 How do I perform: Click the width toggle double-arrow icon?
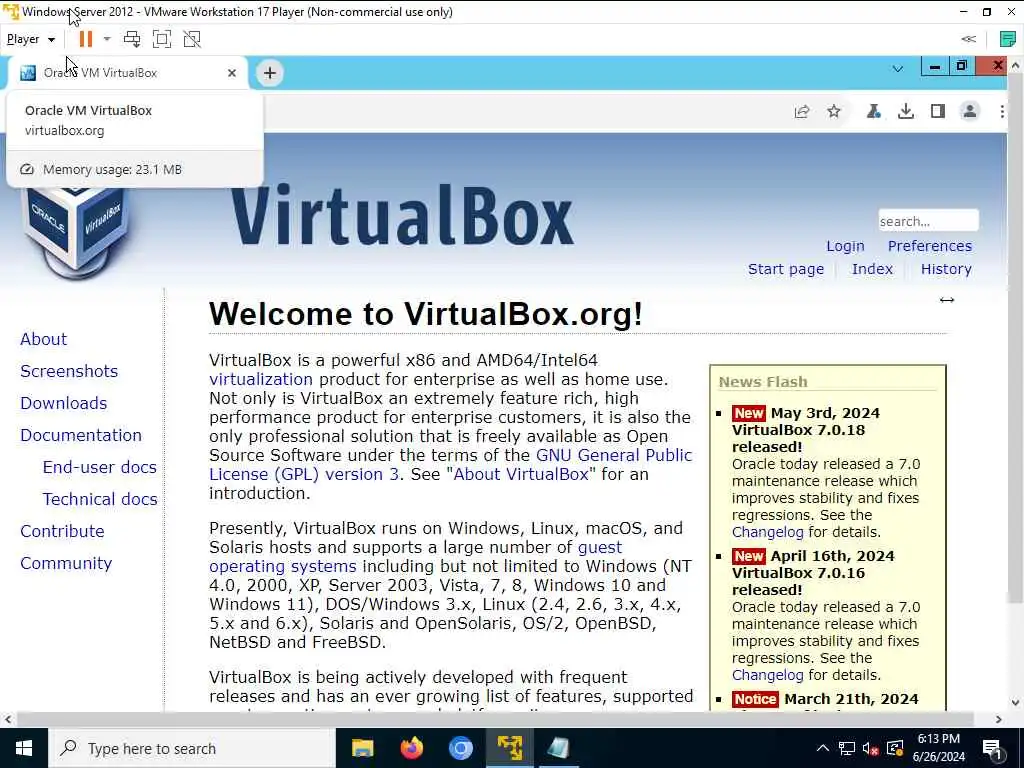click(x=947, y=300)
